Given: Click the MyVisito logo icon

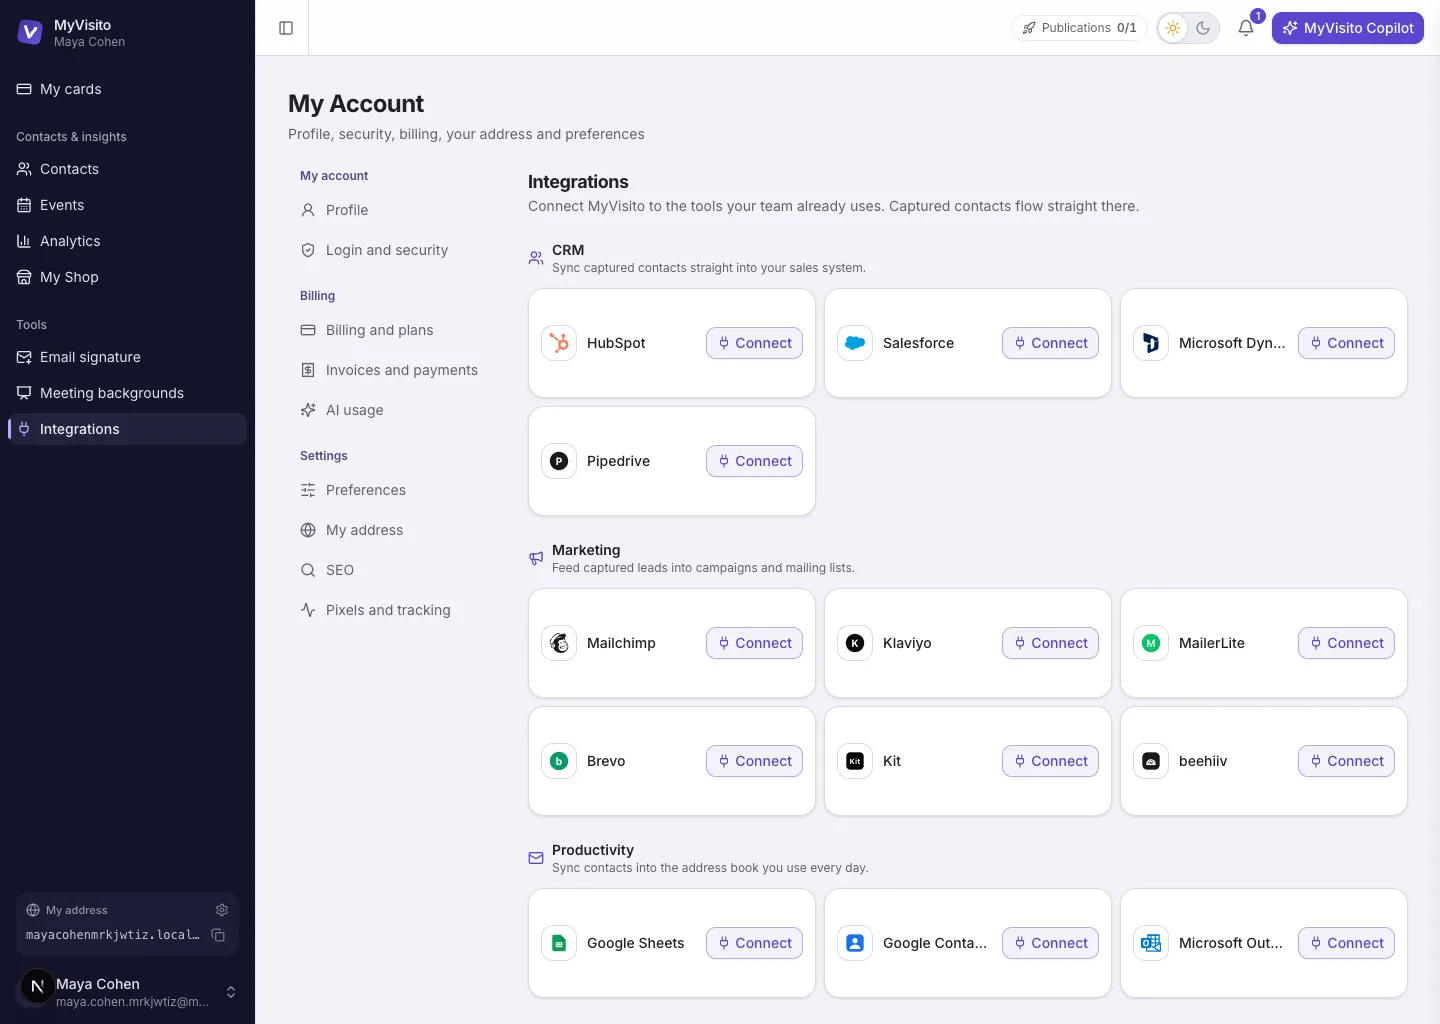Looking at the screenshot, I should click(x=30, y=33).
